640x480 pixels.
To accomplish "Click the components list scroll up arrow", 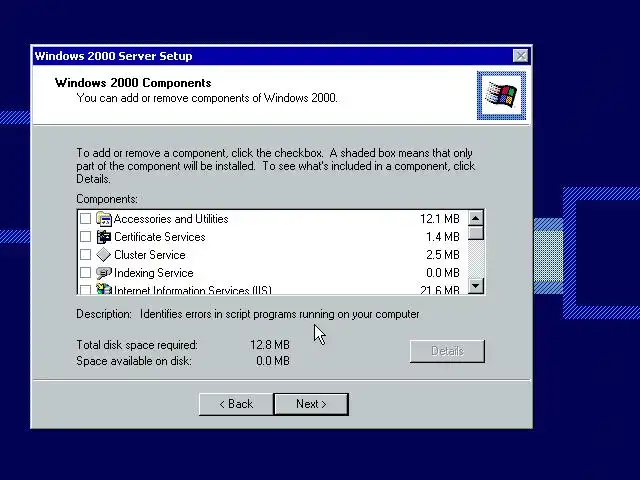I will 476,218.
